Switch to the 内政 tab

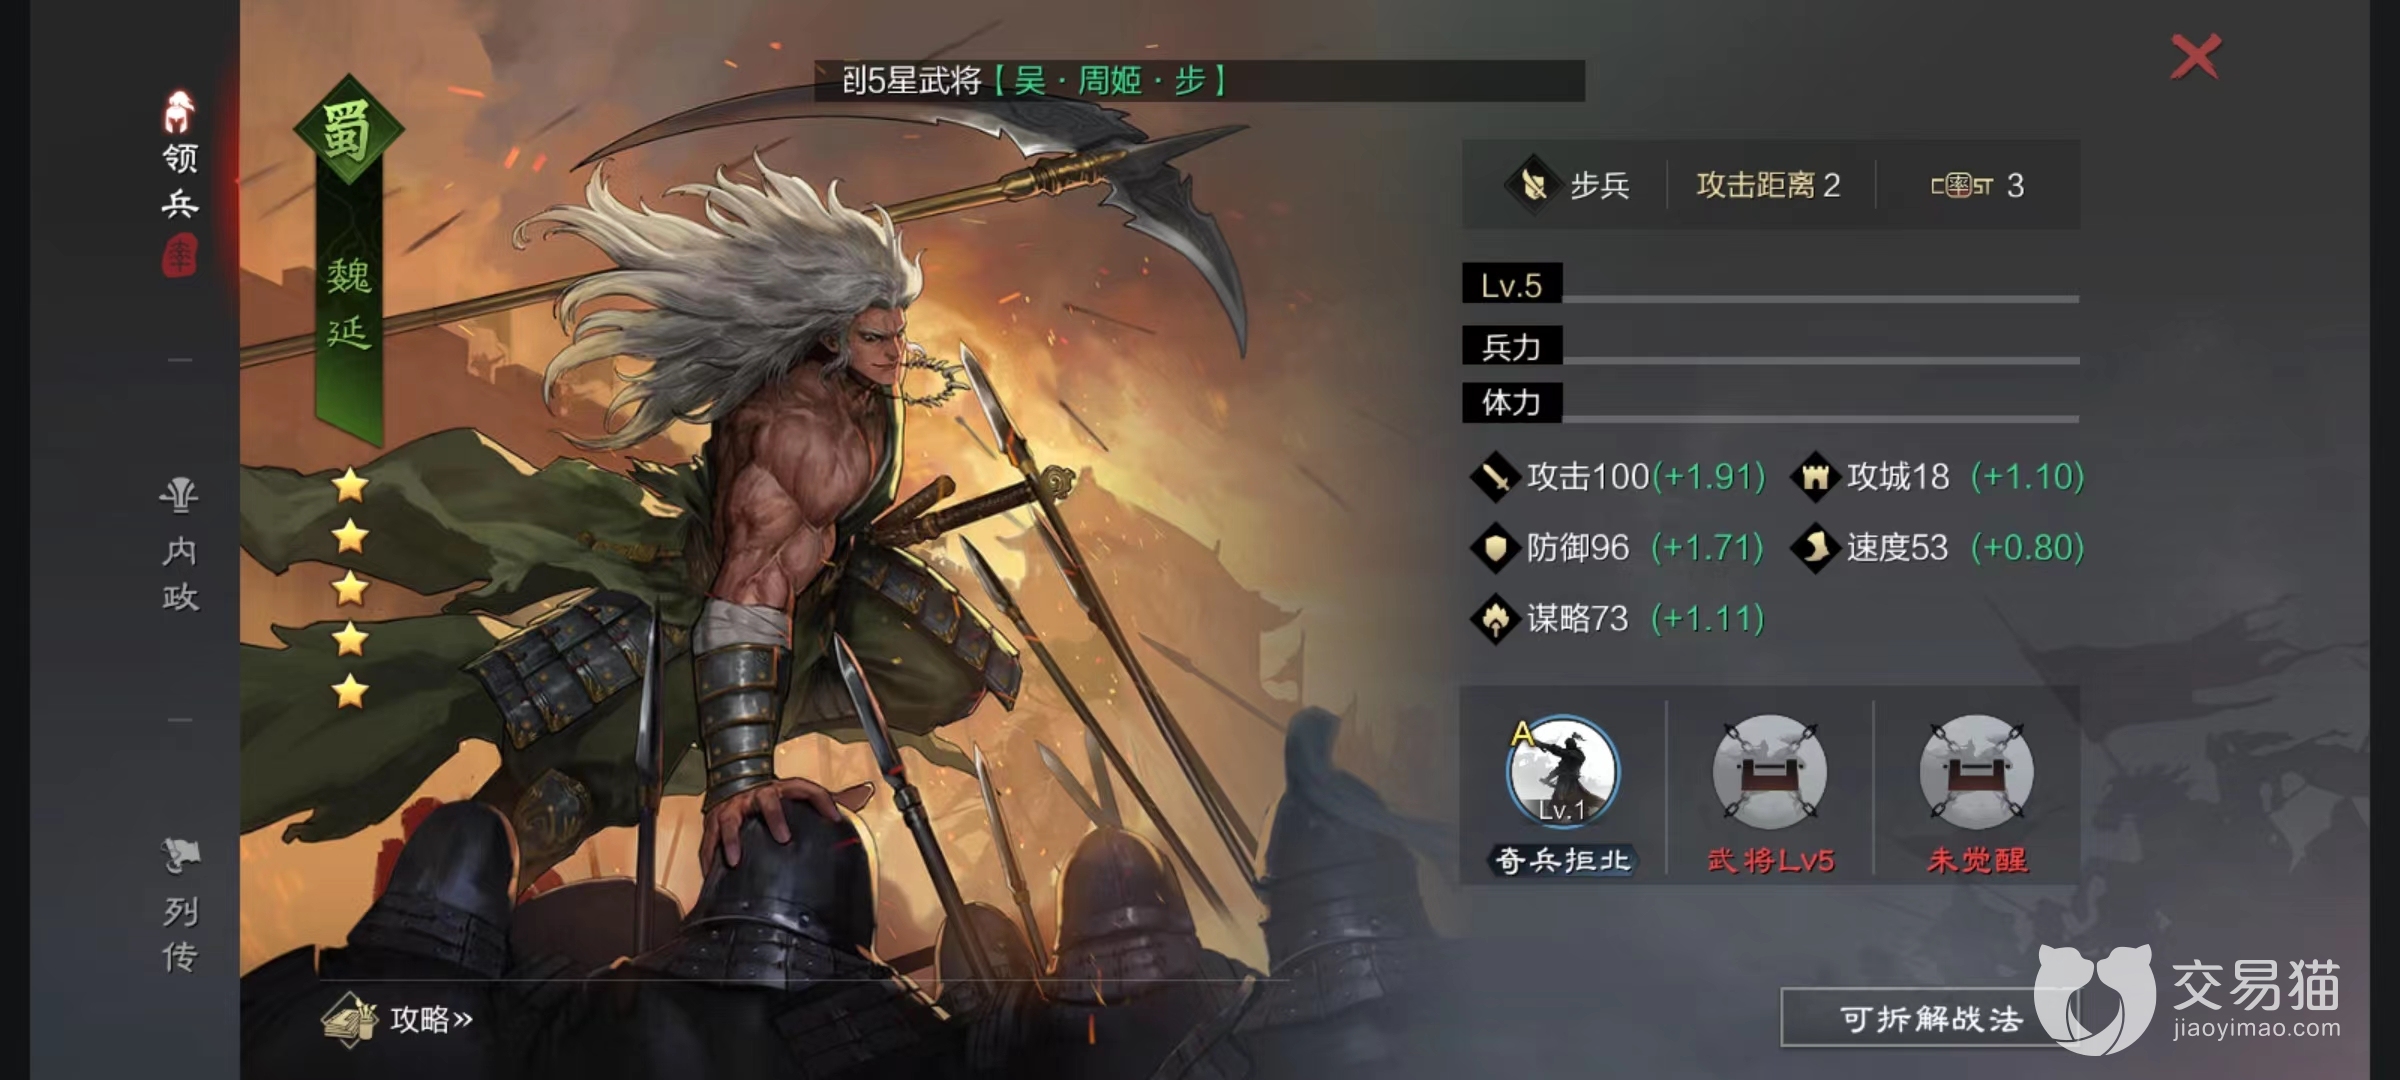coord(180,545)
